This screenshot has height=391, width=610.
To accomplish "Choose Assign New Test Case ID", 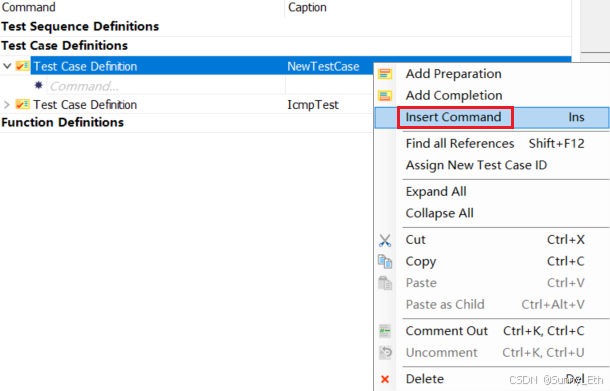I will (x=492, y=165).
